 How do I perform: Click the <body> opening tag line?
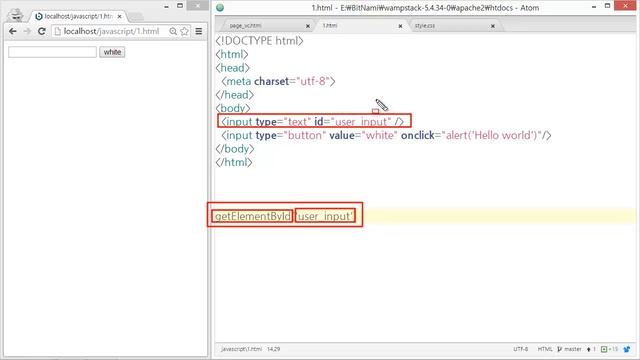coord(233,108)
